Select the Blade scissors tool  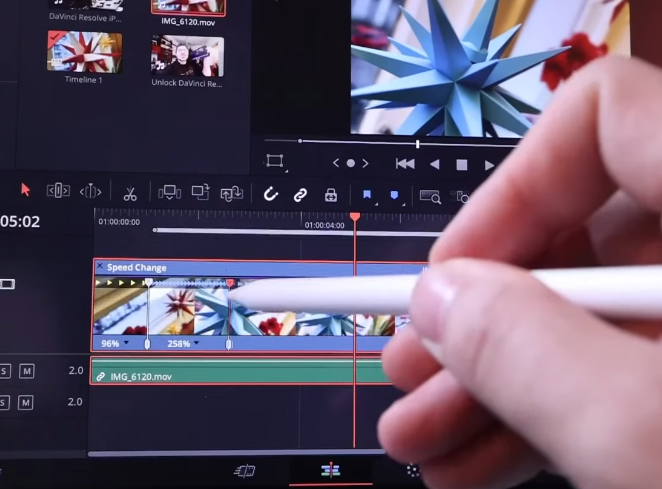130,193
